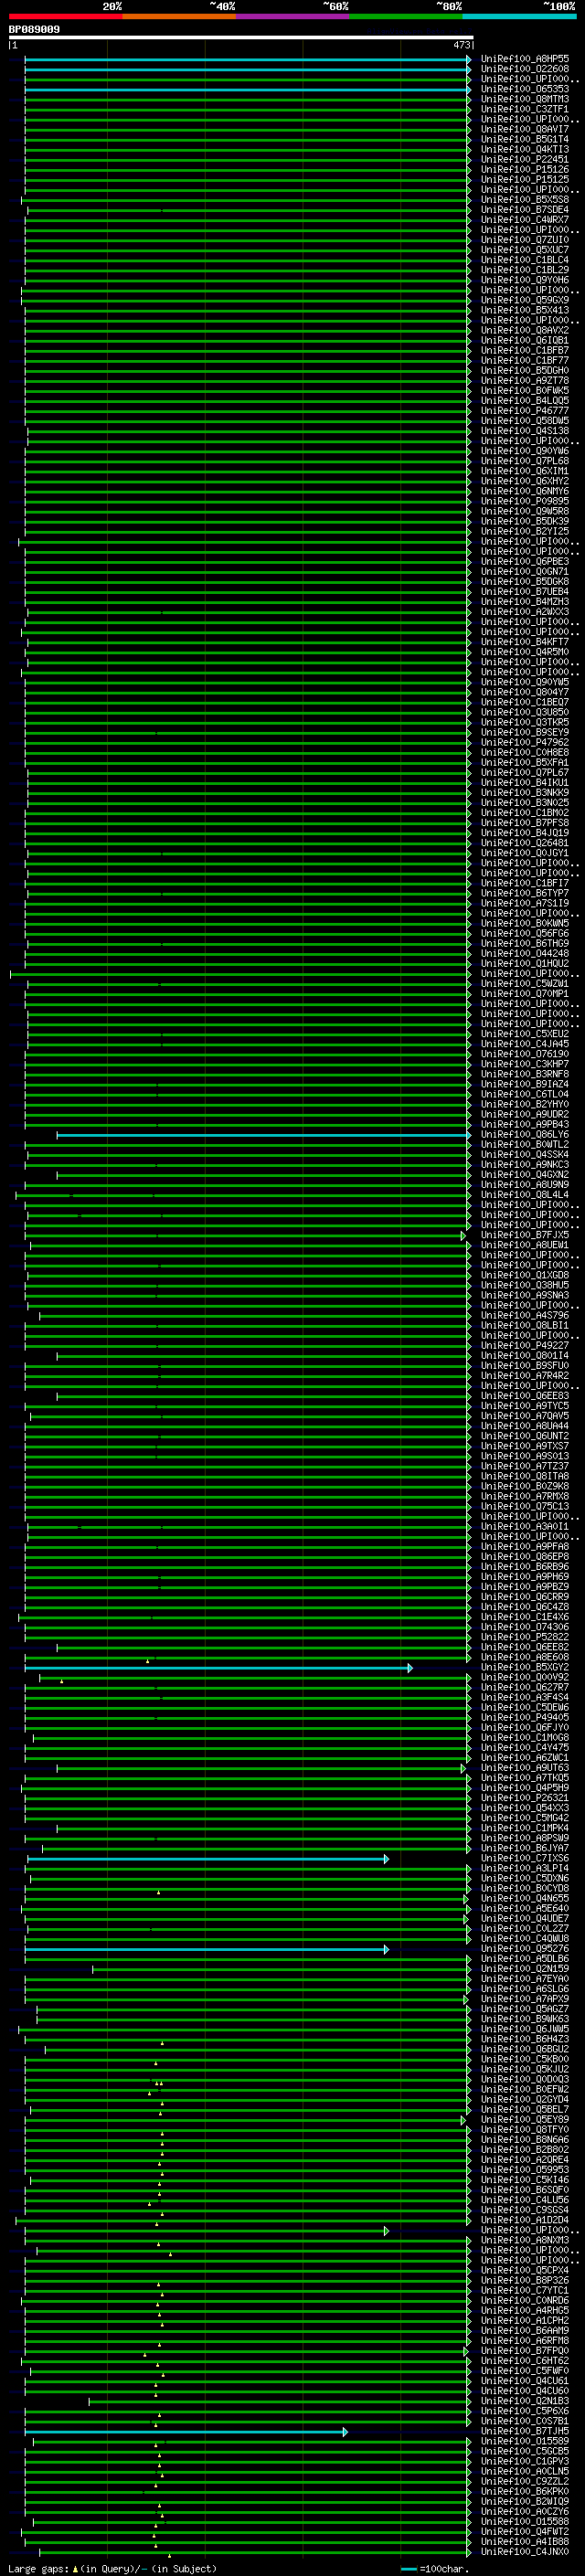The height and width of the screenshot is (2576, 585).
Task: Open hit UniRef100_O65353
Action: [525, 89]
